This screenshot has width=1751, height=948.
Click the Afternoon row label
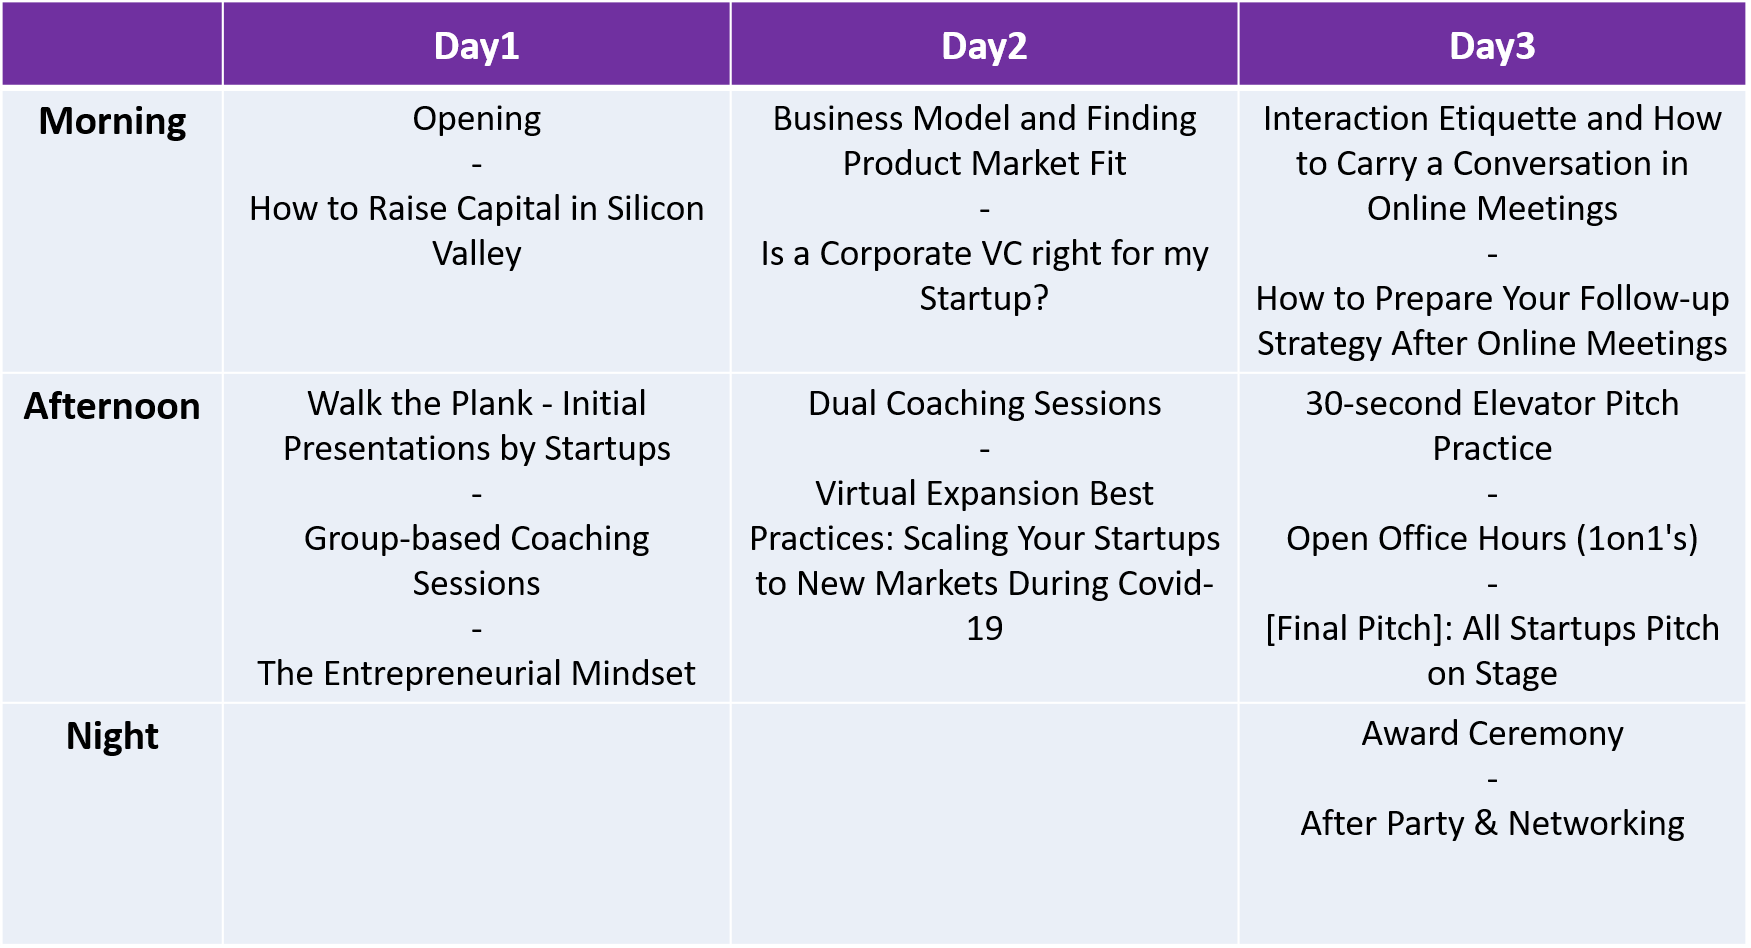(x=112, y=406)
